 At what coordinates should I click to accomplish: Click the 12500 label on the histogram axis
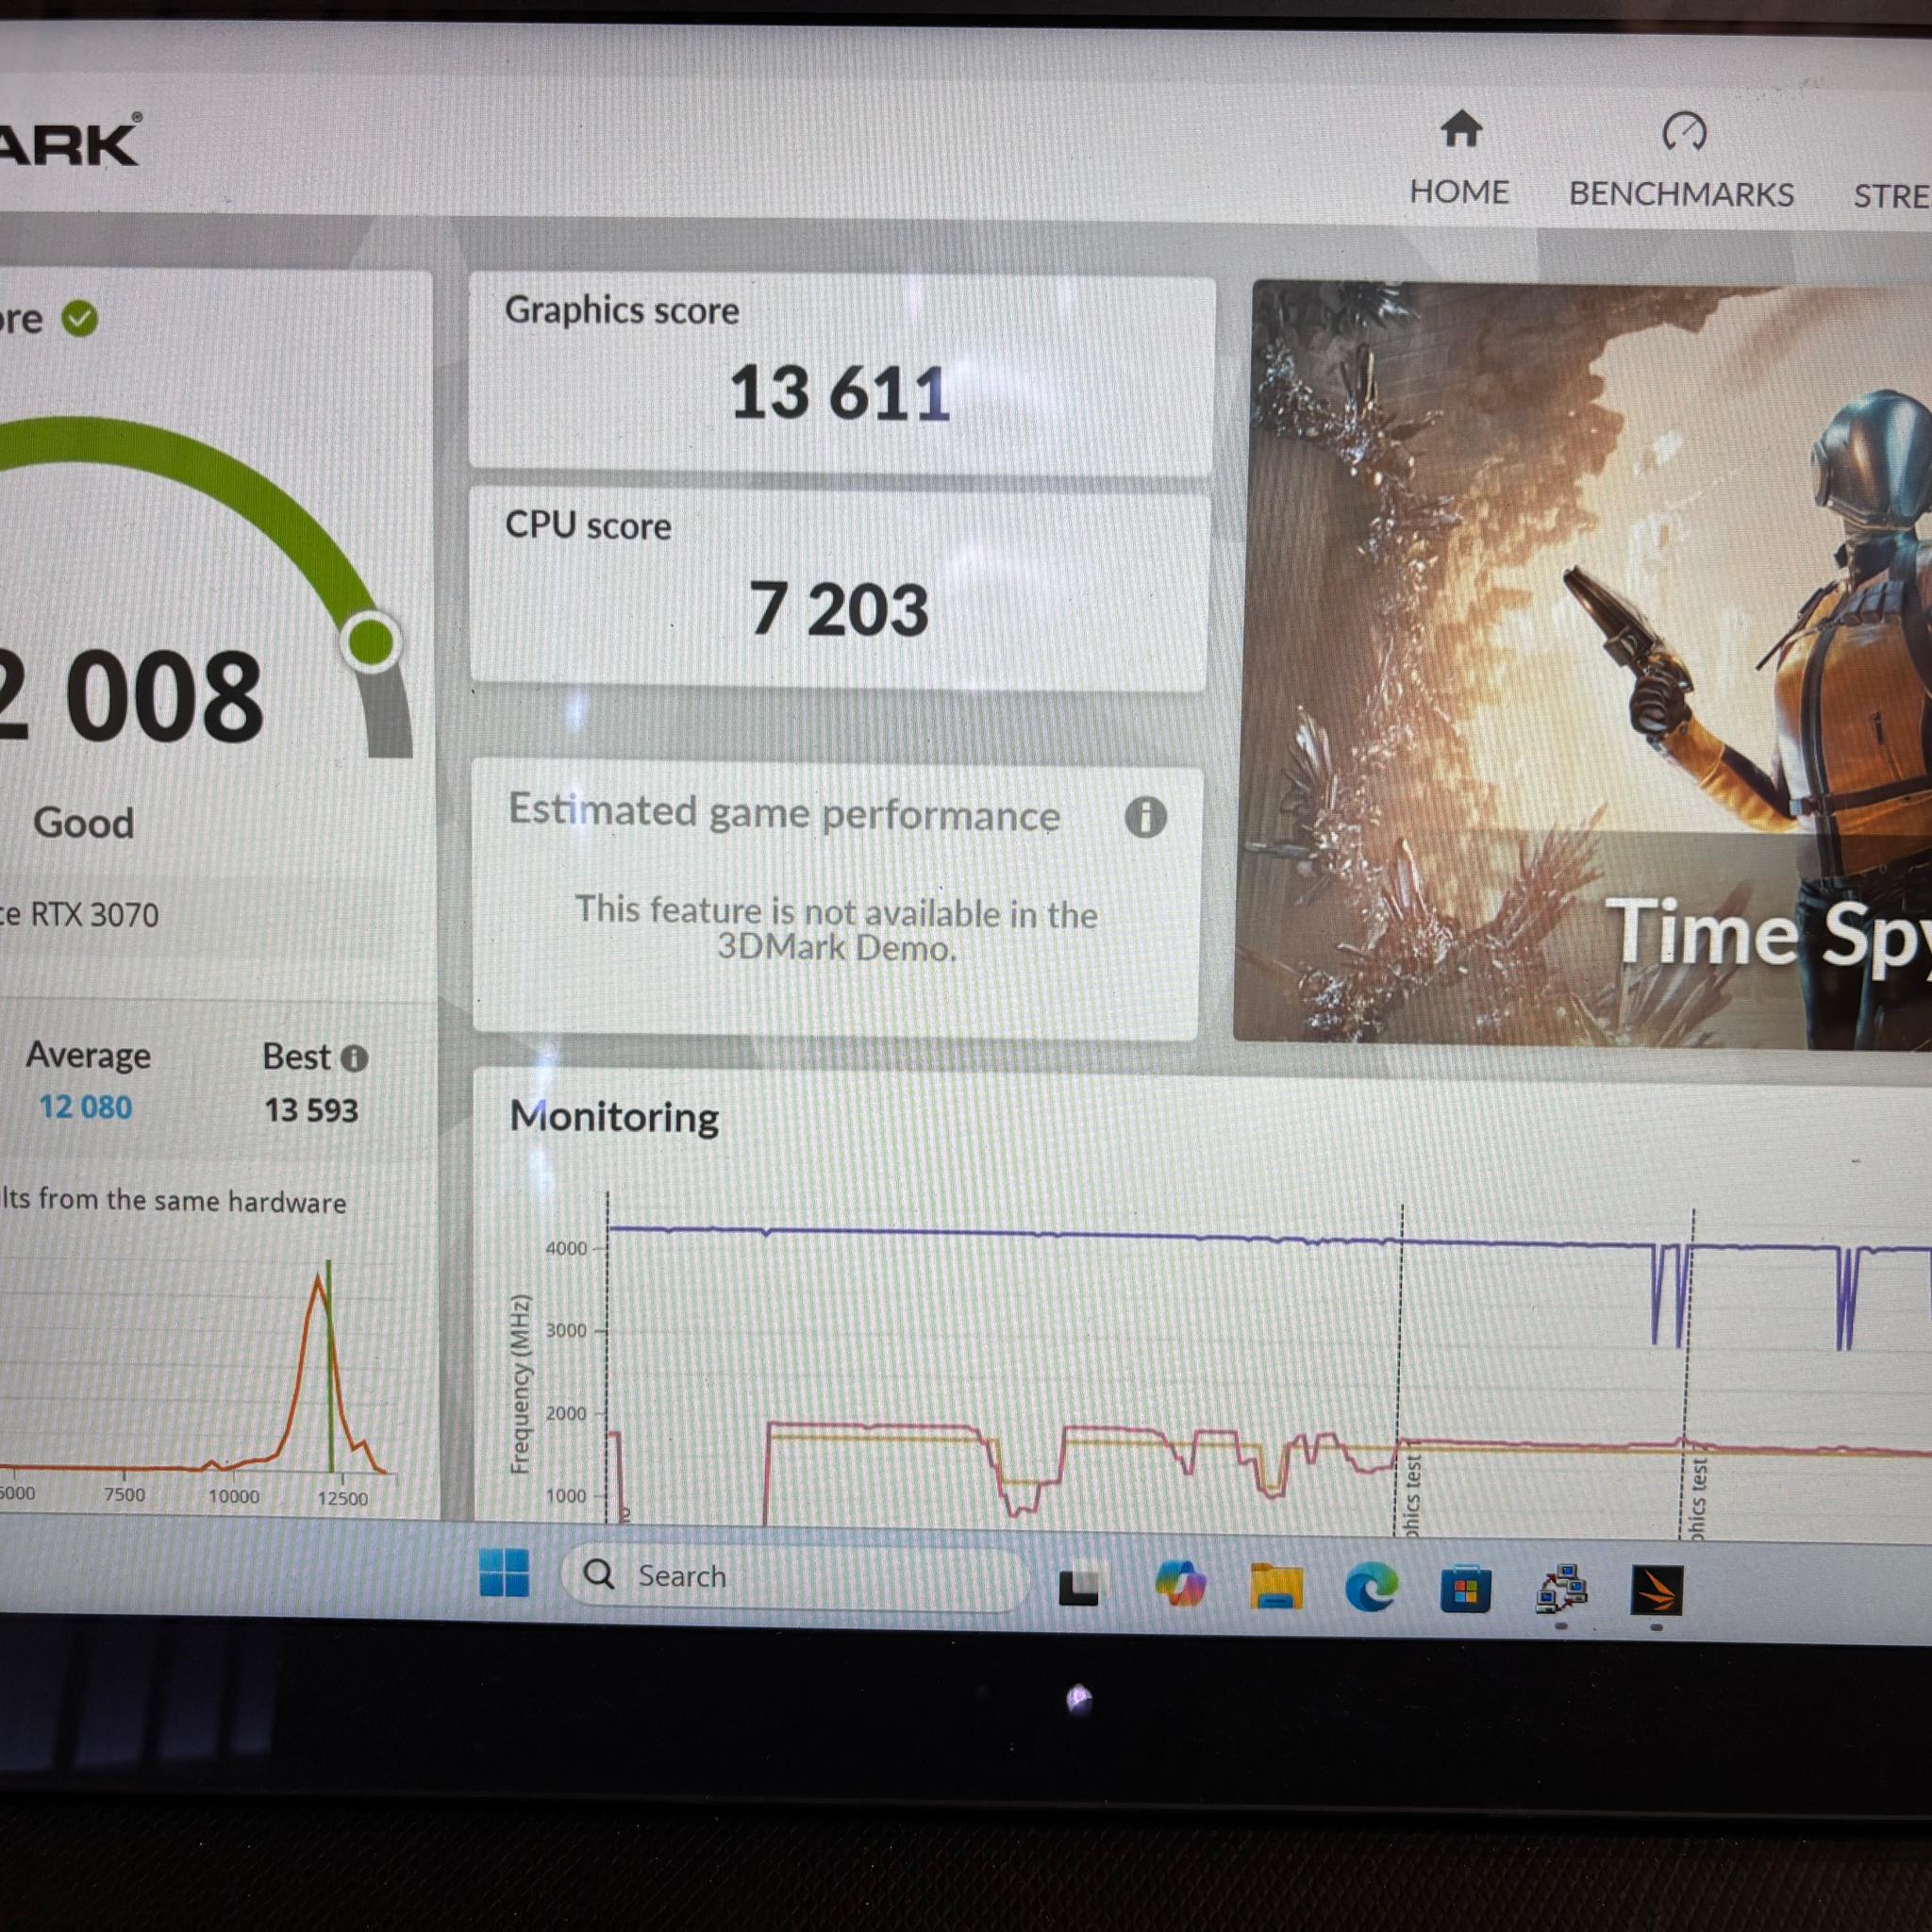pyautogui.click(x=343, y=1498)
